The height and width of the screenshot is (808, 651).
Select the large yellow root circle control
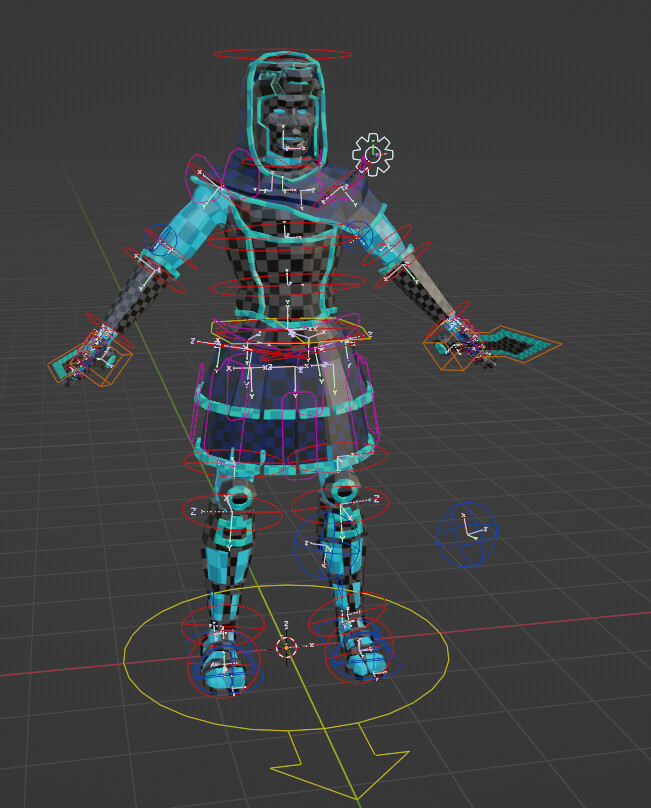point(286,658)
